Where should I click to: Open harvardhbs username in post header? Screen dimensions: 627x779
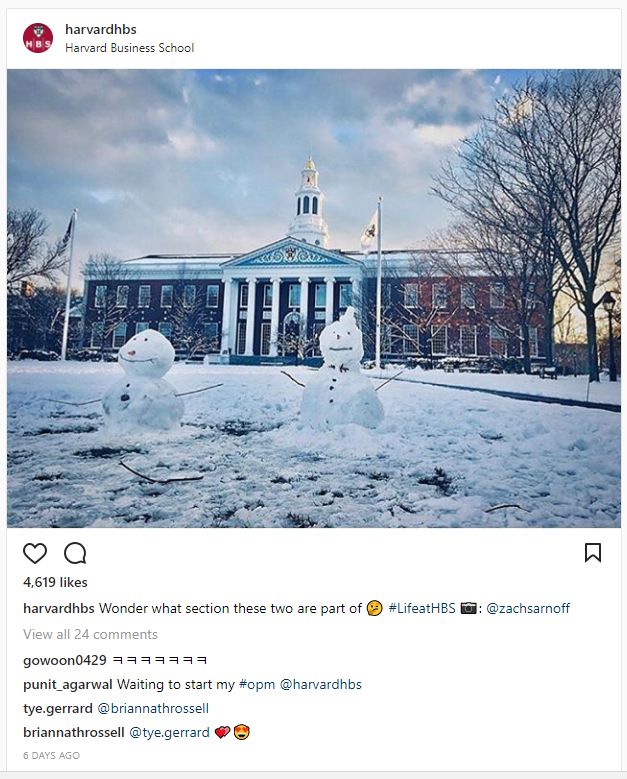pos(100,29)
